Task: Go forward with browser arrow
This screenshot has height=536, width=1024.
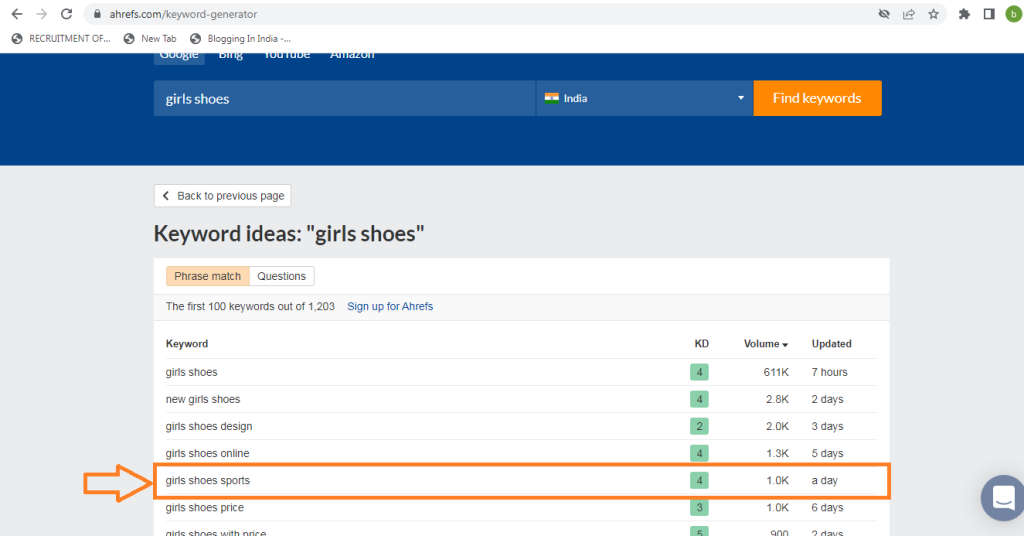Action: pyautogui.click(x=42, y=14)
